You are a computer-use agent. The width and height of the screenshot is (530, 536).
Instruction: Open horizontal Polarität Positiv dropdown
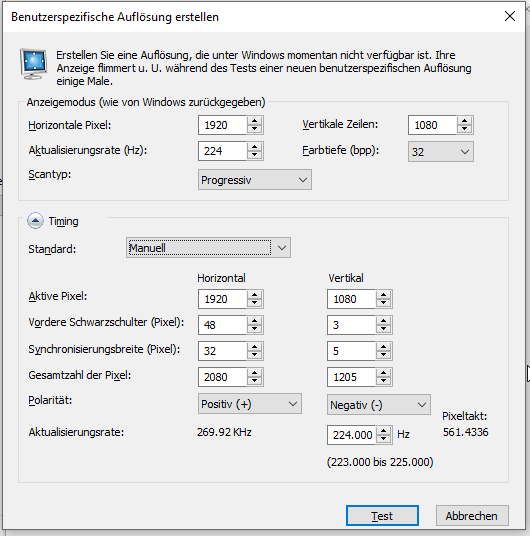tap(250, 404)
